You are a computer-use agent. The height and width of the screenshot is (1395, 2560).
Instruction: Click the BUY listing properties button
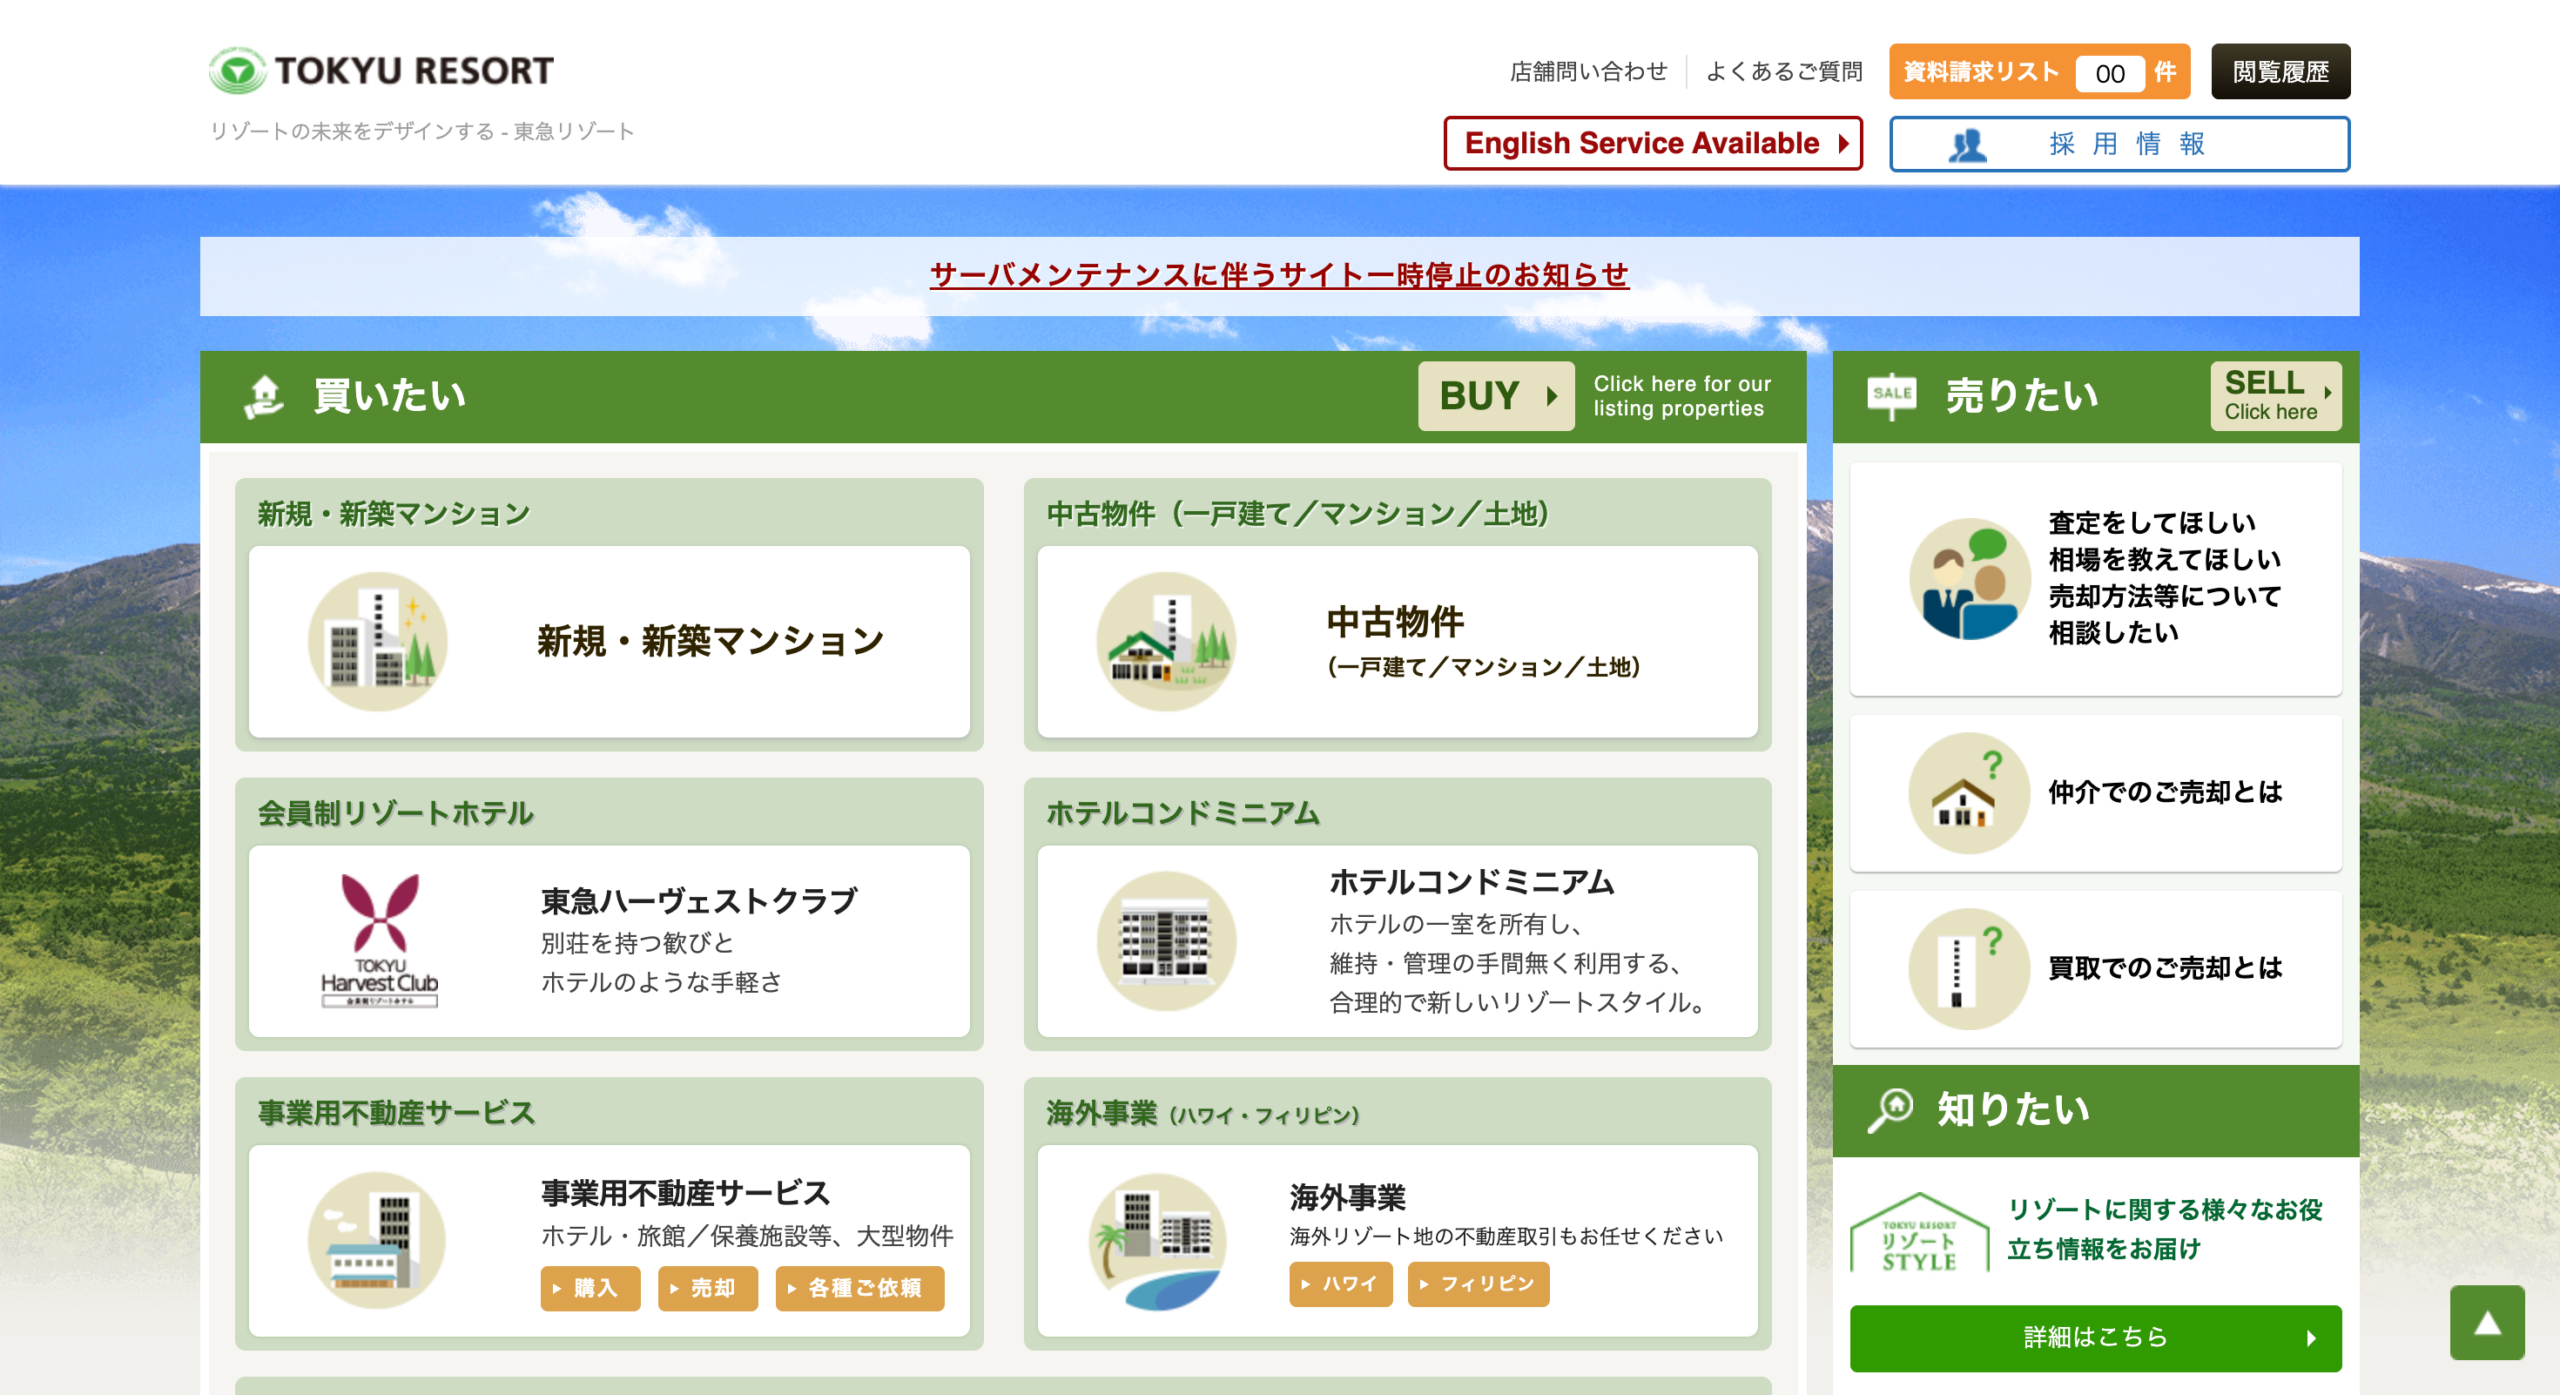[1496, 396]
